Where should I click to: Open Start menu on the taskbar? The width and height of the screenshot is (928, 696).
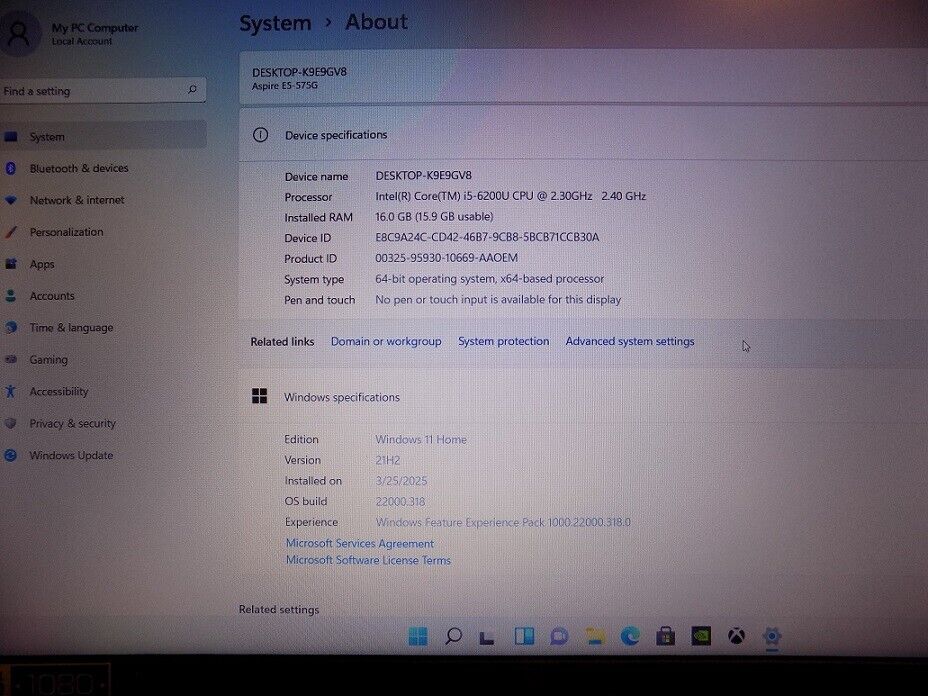(x=418, y=636)
